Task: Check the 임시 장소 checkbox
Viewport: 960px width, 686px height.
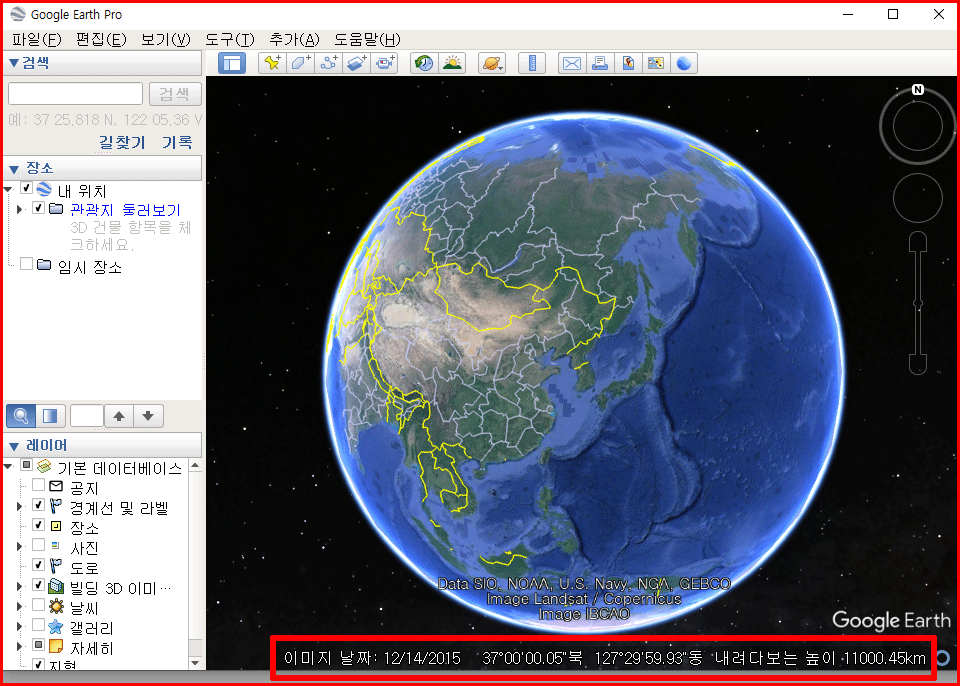Action: point(26,263)
